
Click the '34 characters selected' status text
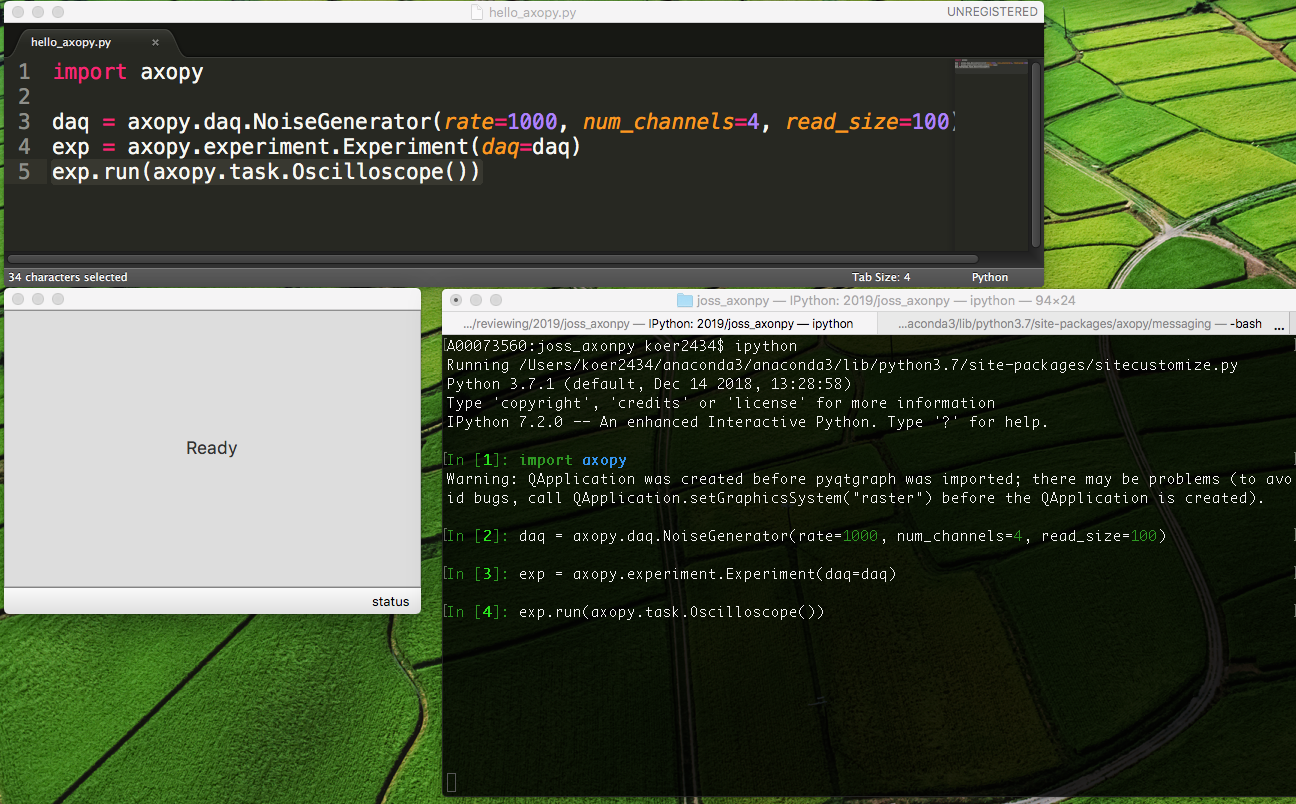coord(68,277)
